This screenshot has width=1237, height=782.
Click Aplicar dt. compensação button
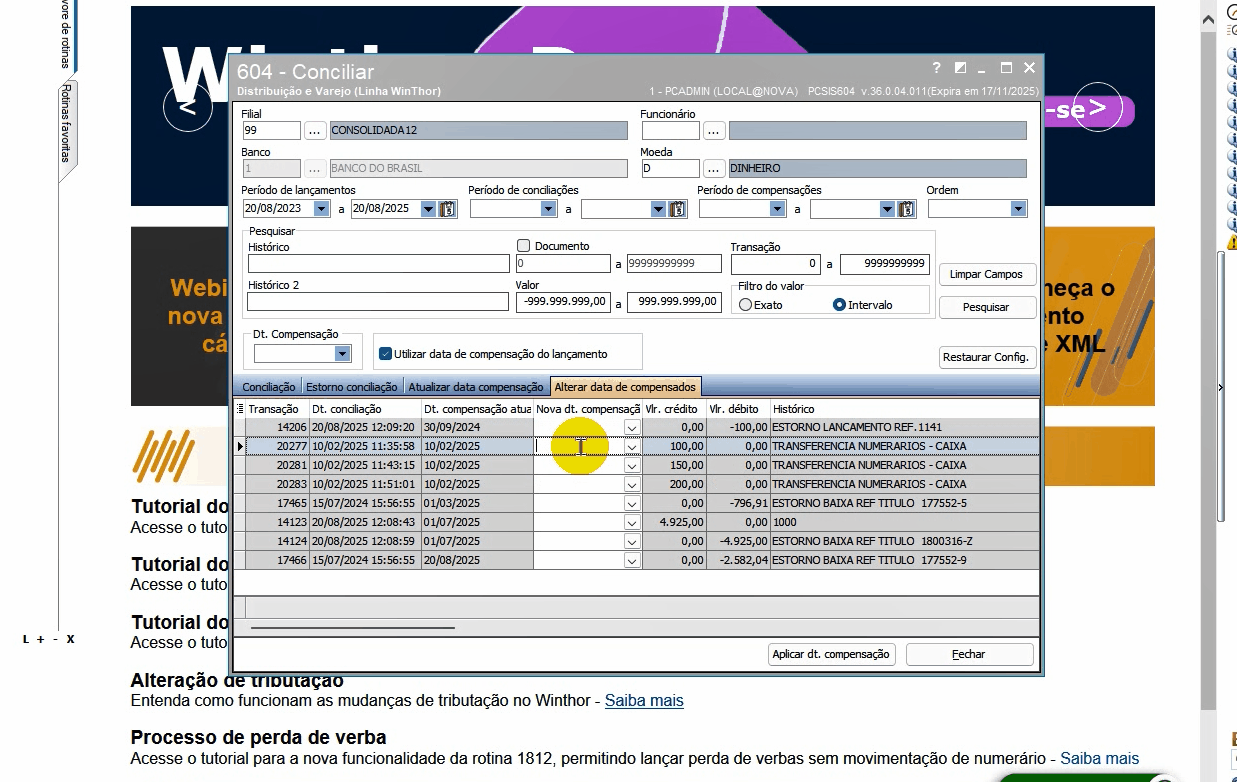(830, 654)
